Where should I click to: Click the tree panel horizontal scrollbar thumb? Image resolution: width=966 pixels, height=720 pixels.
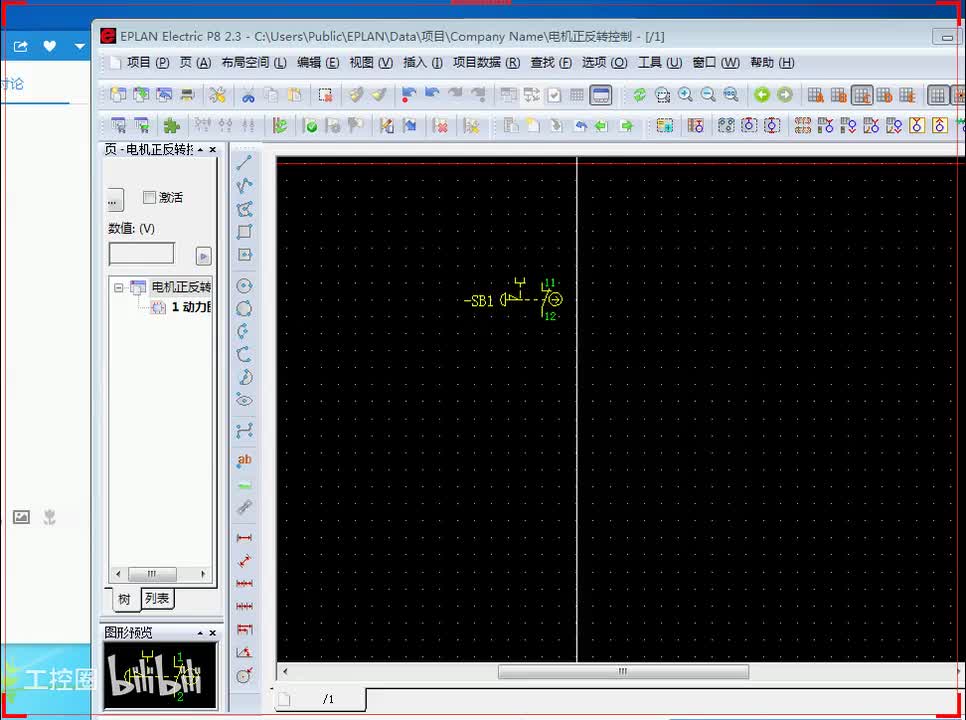[152, 574]
